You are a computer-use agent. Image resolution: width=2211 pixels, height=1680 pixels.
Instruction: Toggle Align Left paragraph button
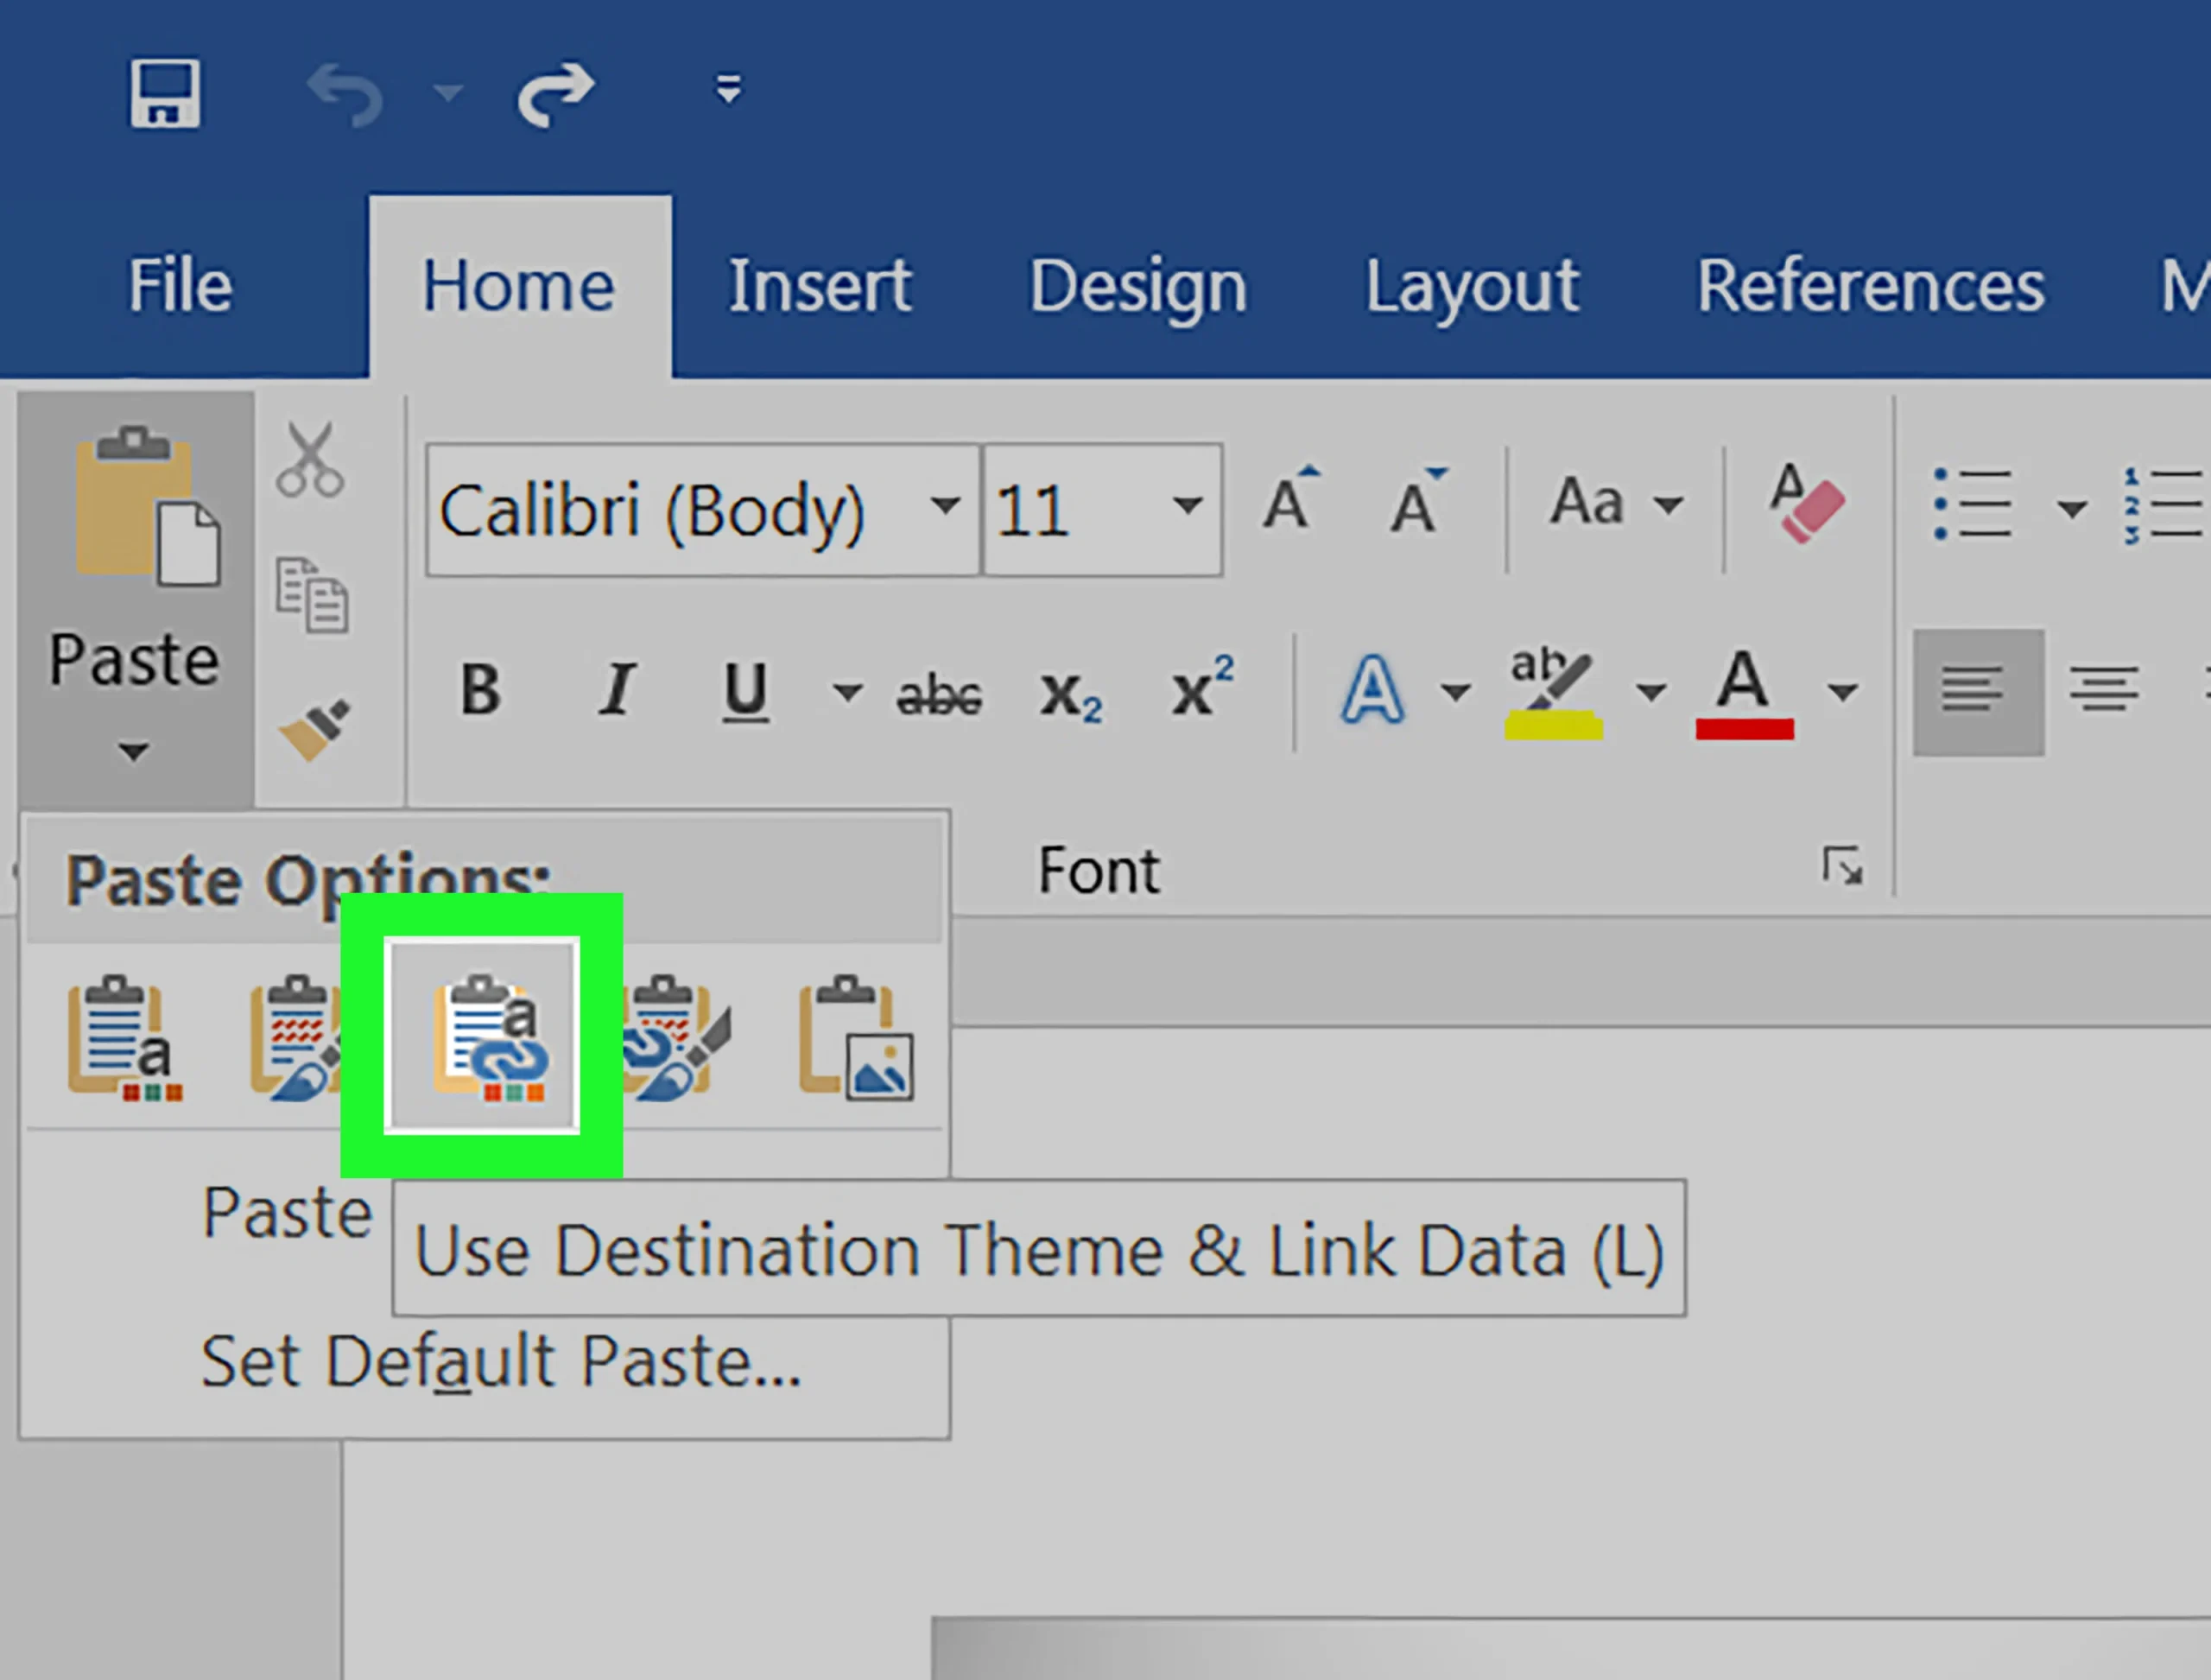coord(1978,691)
